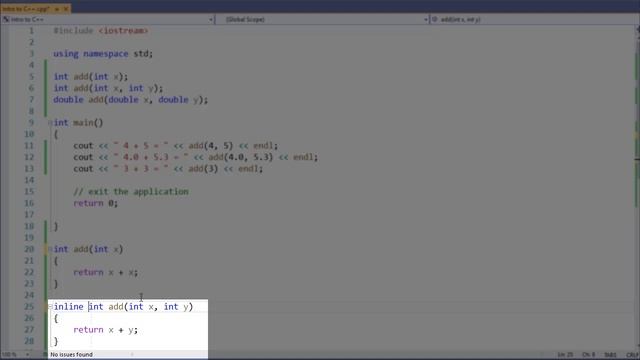640x360 pixels.
Task: Pin the 'Intro to C++.cpp' tab
Action: pos(57,9)
